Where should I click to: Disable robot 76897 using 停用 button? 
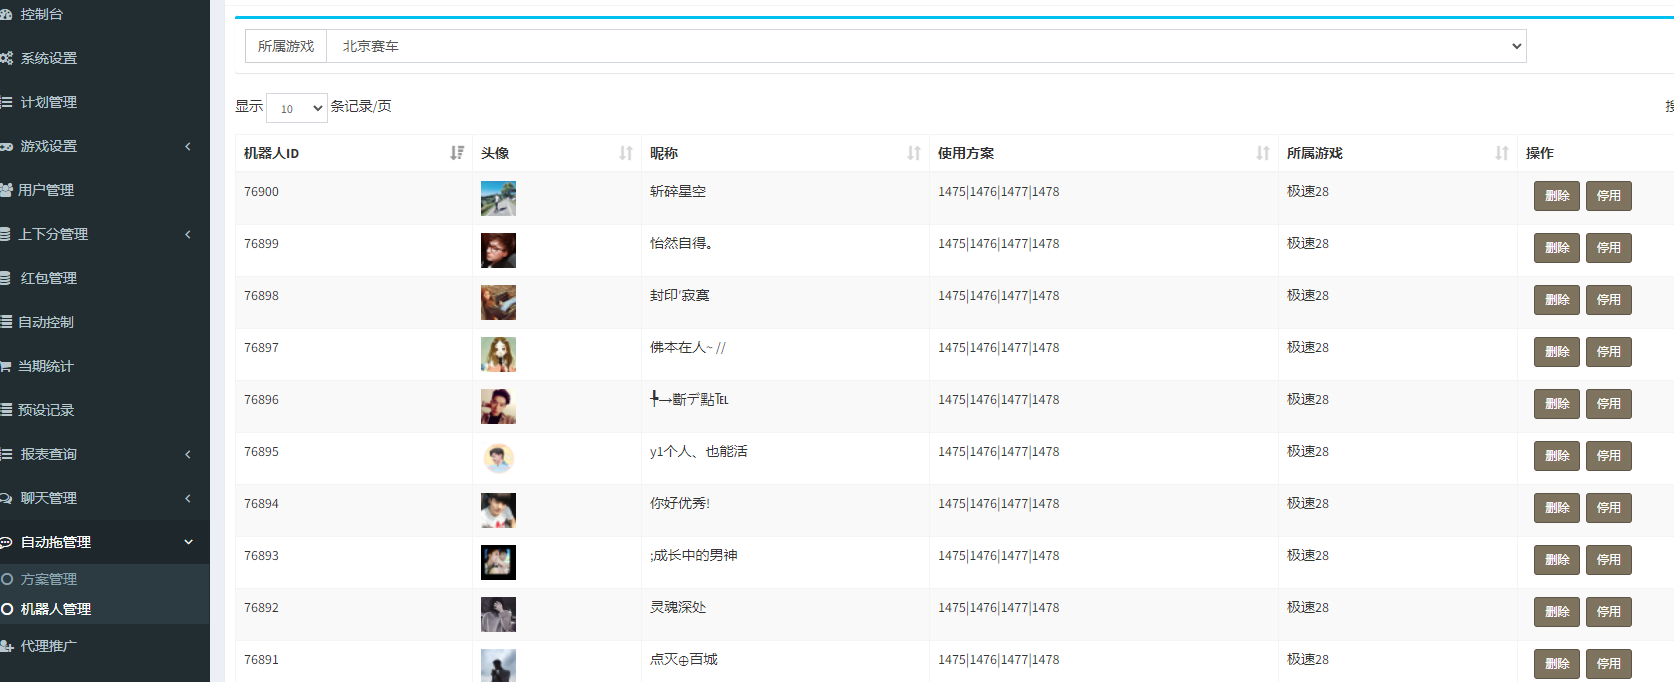[x=1608, y=352]
